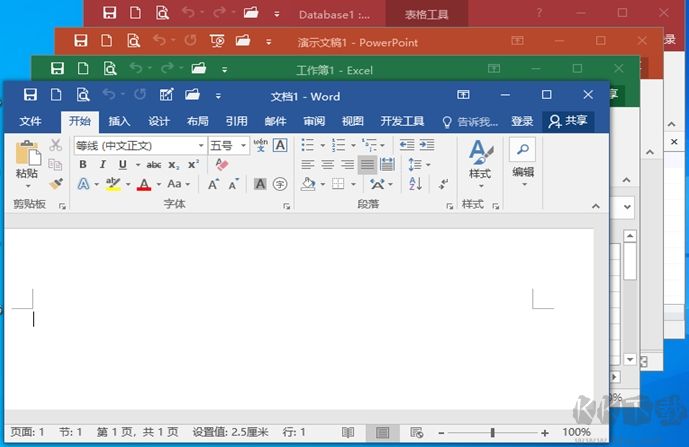Click the Format Painter brush icon
The height and width of the screenshot is (447, 689).
[x=56, y=184]
